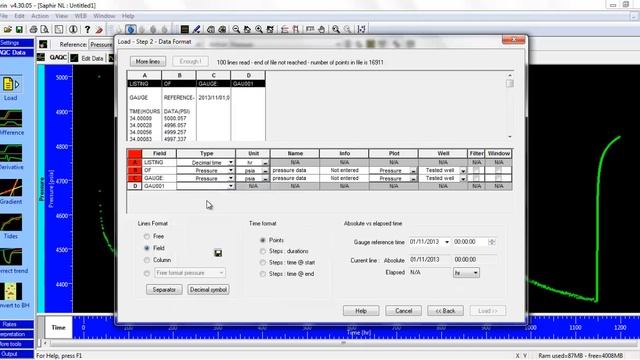640x360 pixels.
Task: Open Gauge reference time date dropdown
Action: (x=447, y=242)
